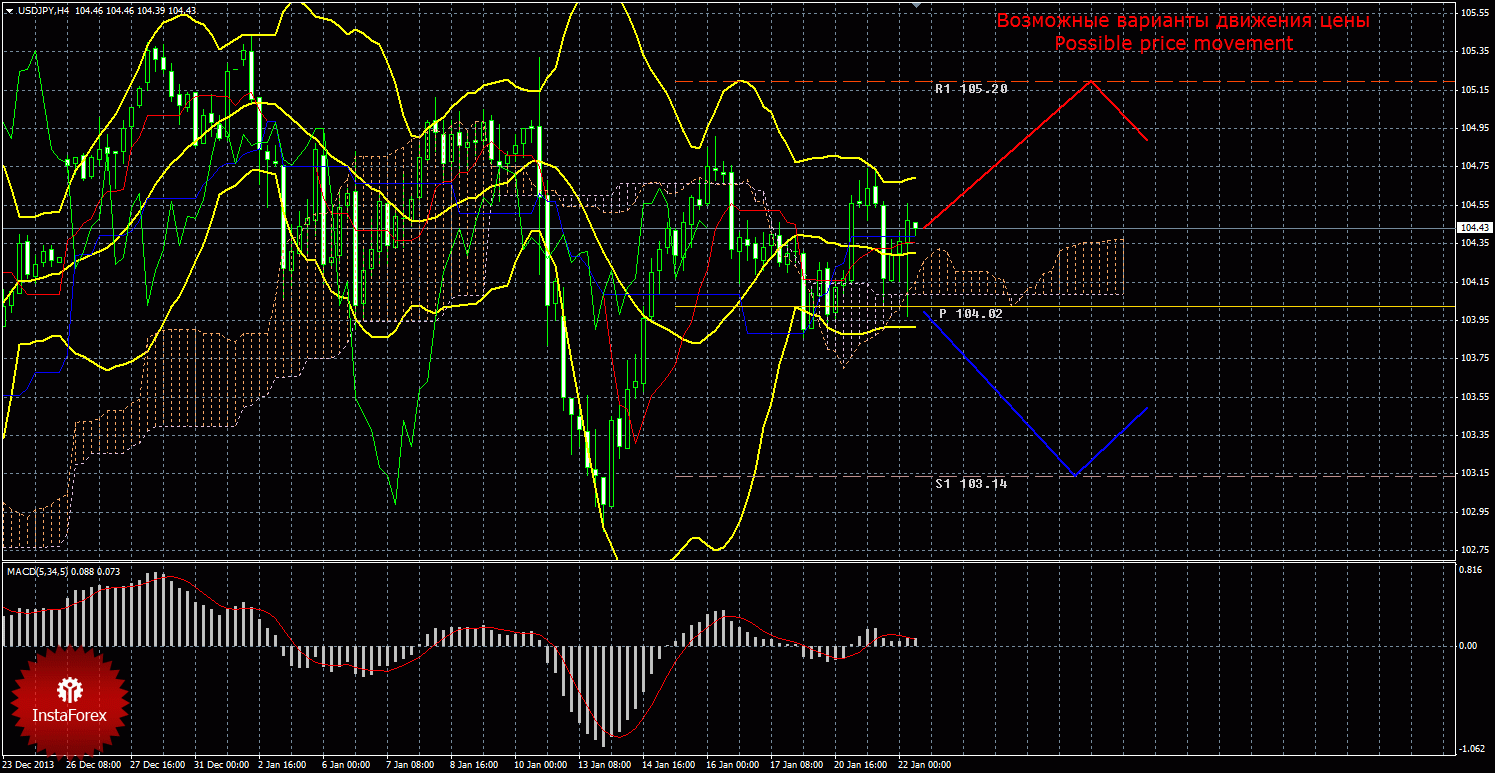Click the bottom of the blue forecast line

click(1074, 475)
